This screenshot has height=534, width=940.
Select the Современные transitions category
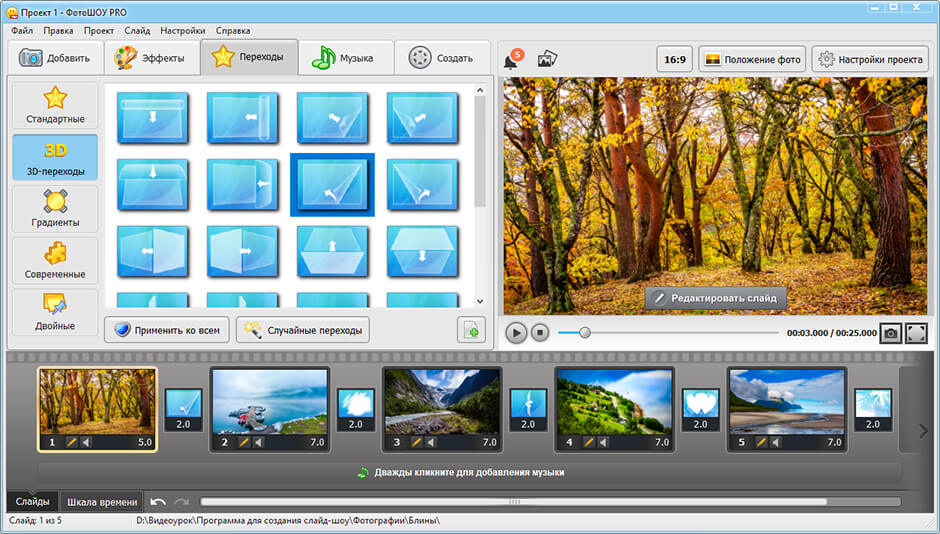point(55,261)
